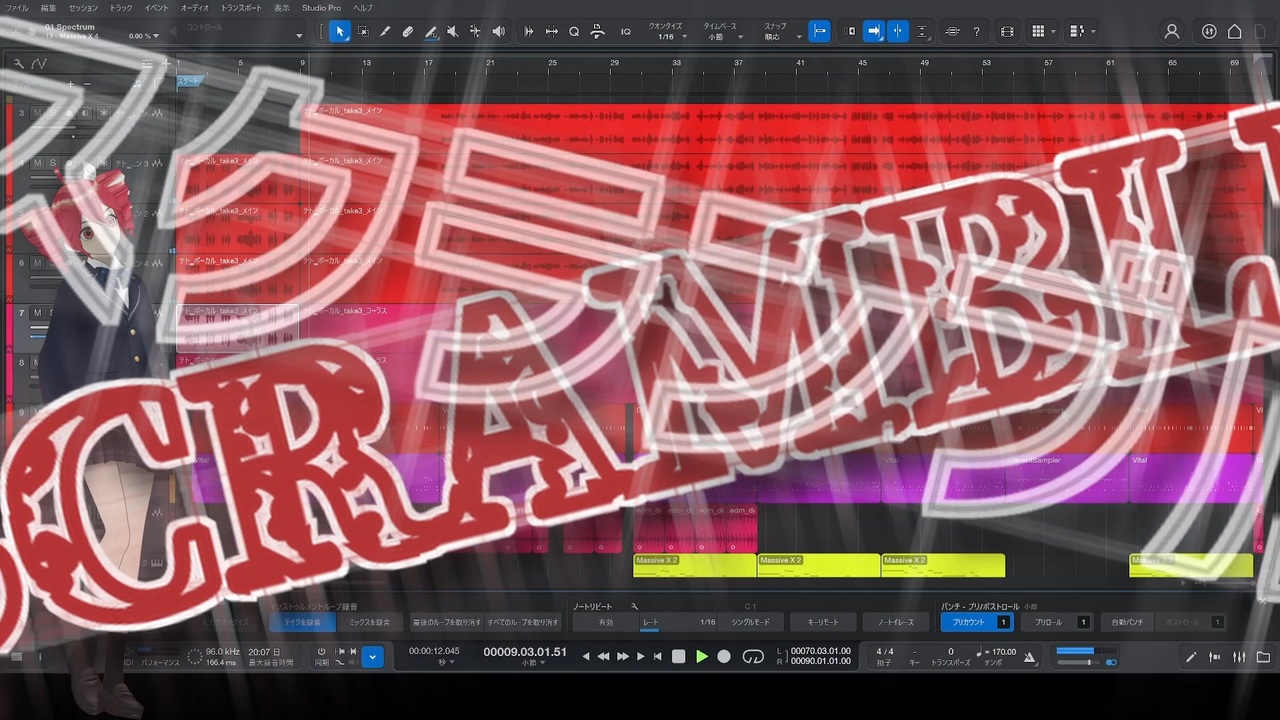Open the Browse folder icon
Viewport: 1280px width, 720px height.
1263,657
